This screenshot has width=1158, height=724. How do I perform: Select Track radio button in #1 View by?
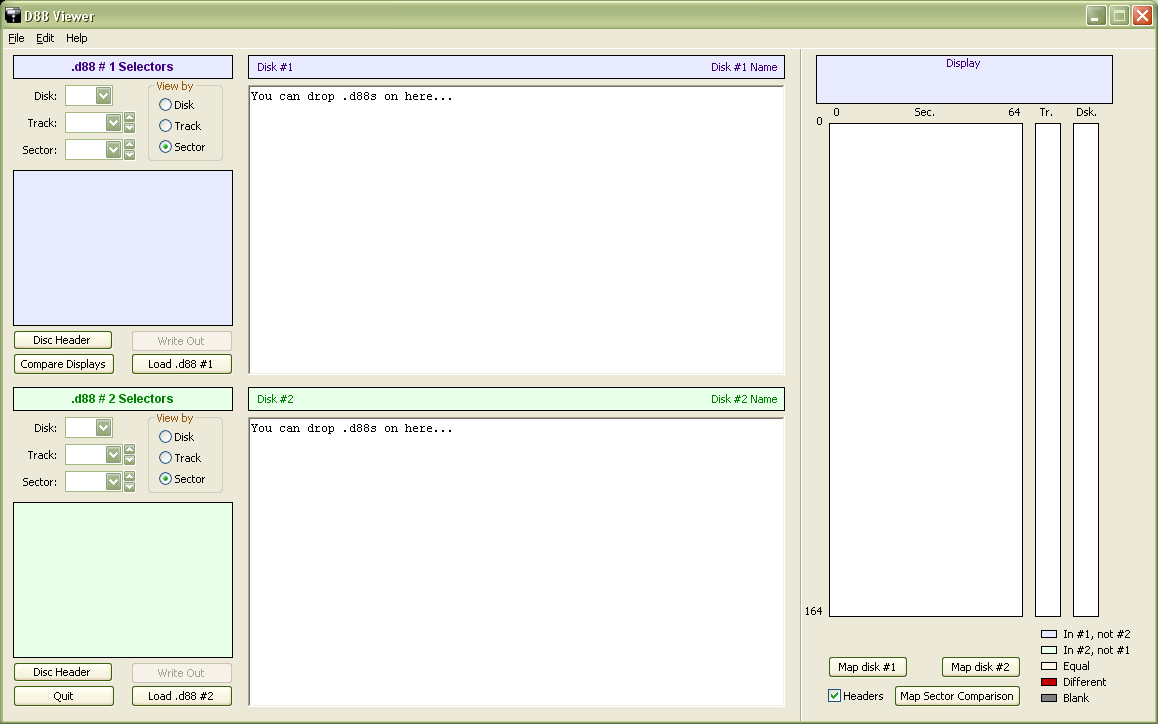[x=166, y=126]
